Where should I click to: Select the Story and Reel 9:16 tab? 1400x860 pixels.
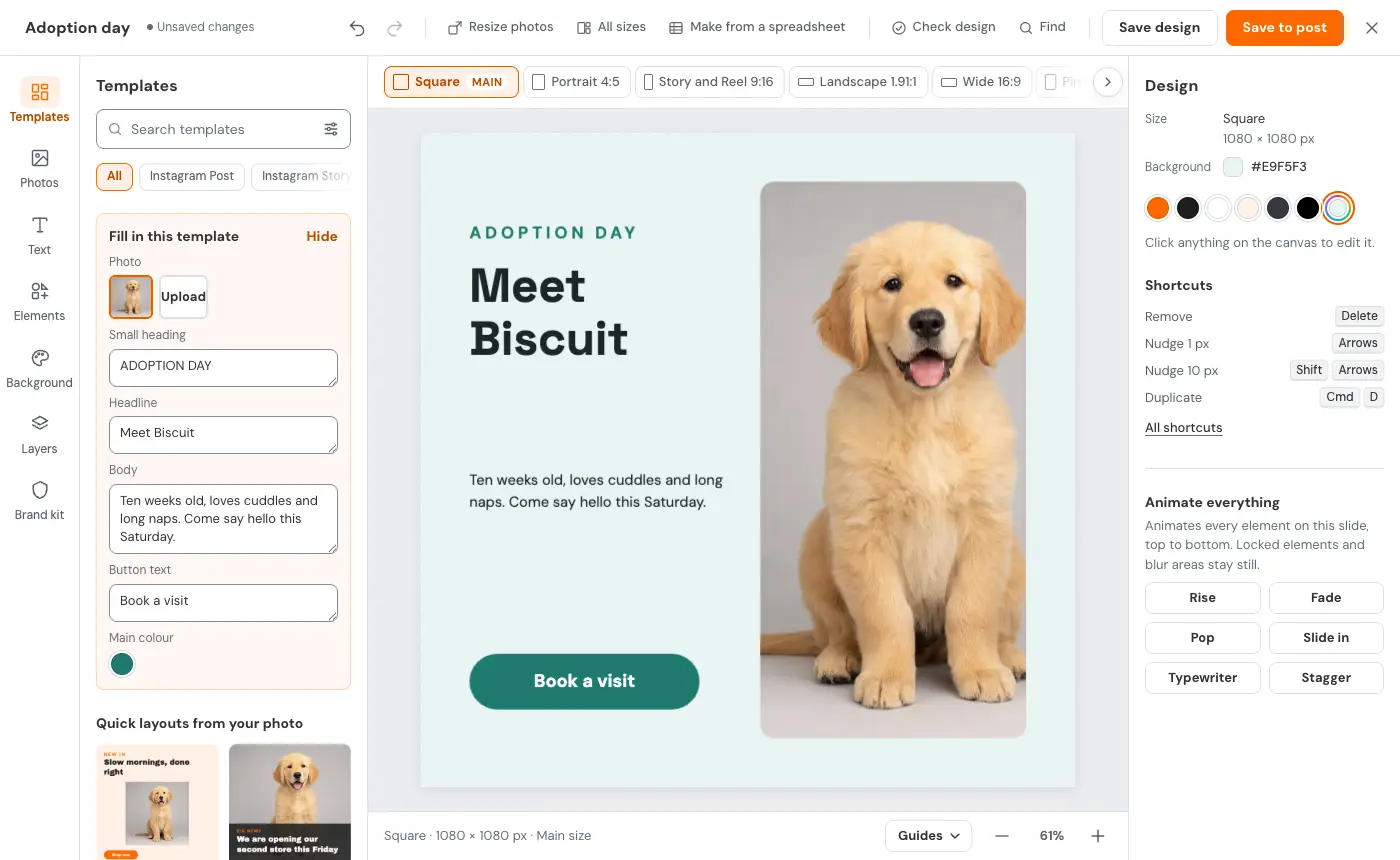click(x=709, y=82)
